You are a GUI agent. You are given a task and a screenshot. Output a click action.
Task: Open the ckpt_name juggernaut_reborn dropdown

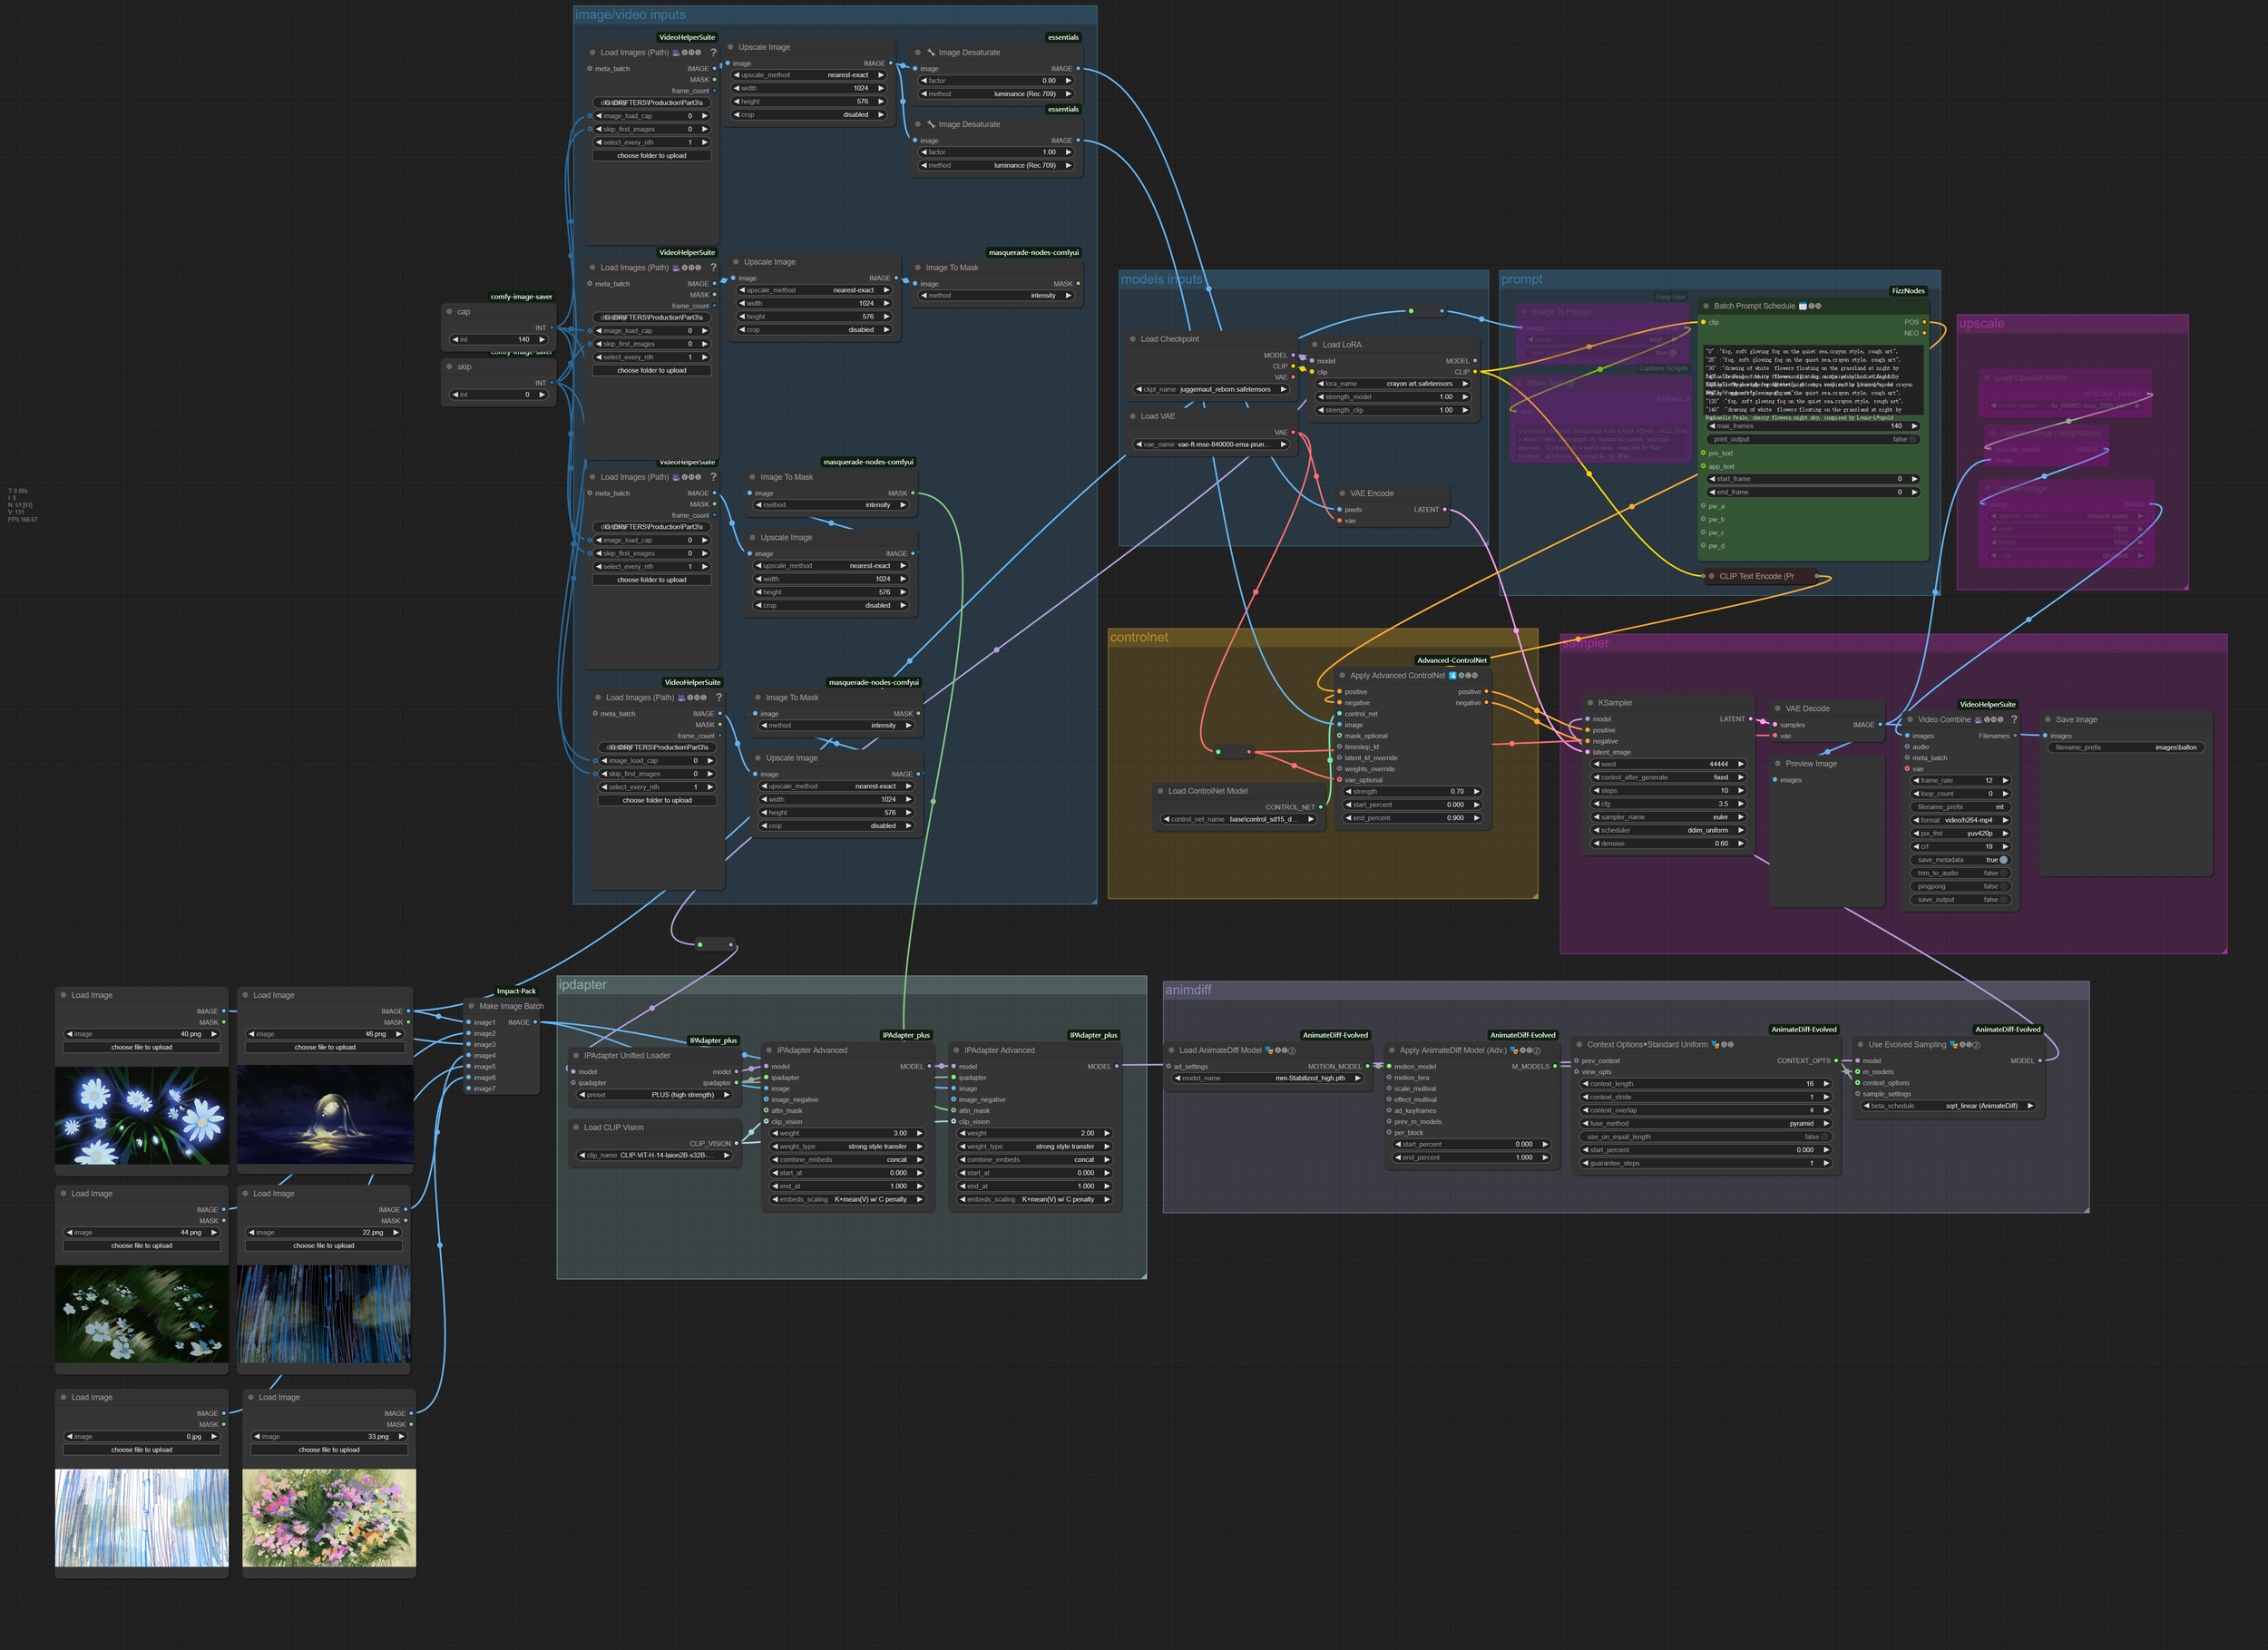tap(1211, 389)
